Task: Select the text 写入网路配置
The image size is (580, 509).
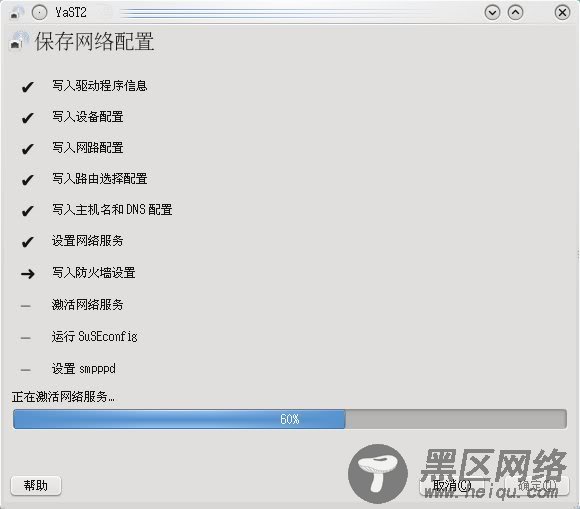Action: [x=88, y=148]
